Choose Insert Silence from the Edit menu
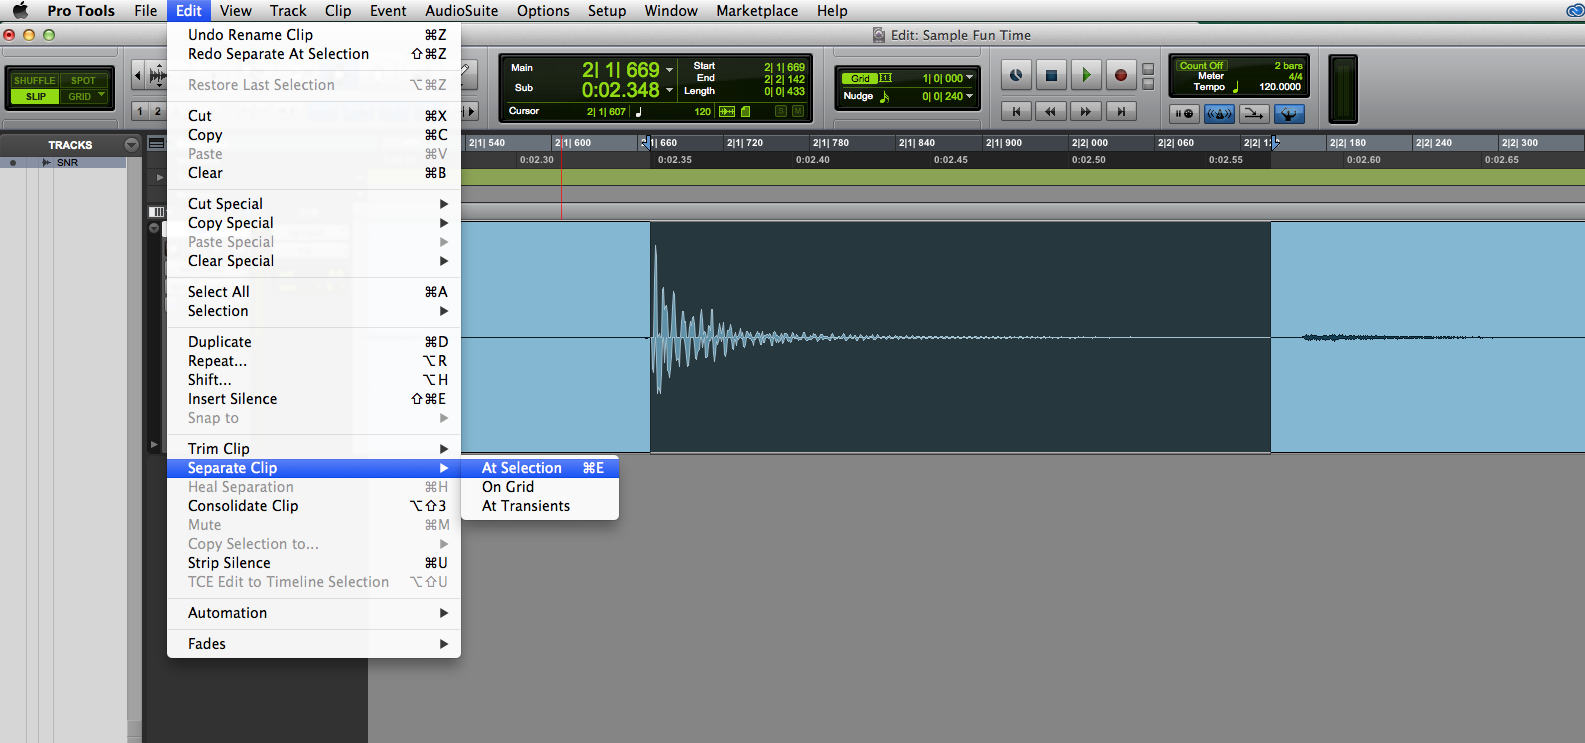This screenshot has width=1585, height=743. 314,399
